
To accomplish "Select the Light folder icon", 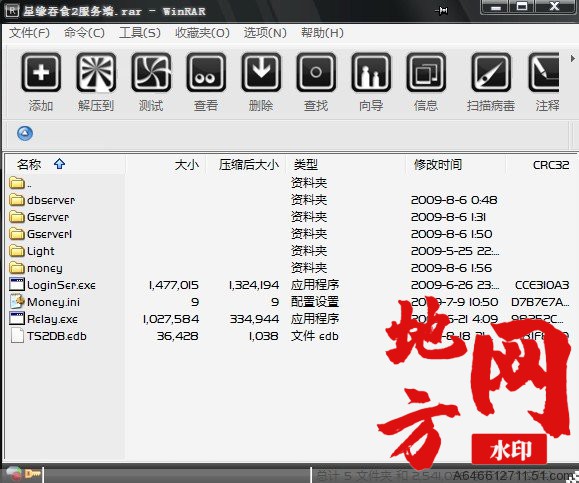I will coord(17,251).
